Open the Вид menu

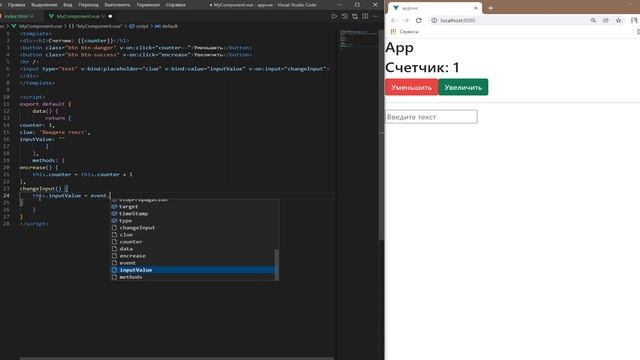click(x=68, y=5)
